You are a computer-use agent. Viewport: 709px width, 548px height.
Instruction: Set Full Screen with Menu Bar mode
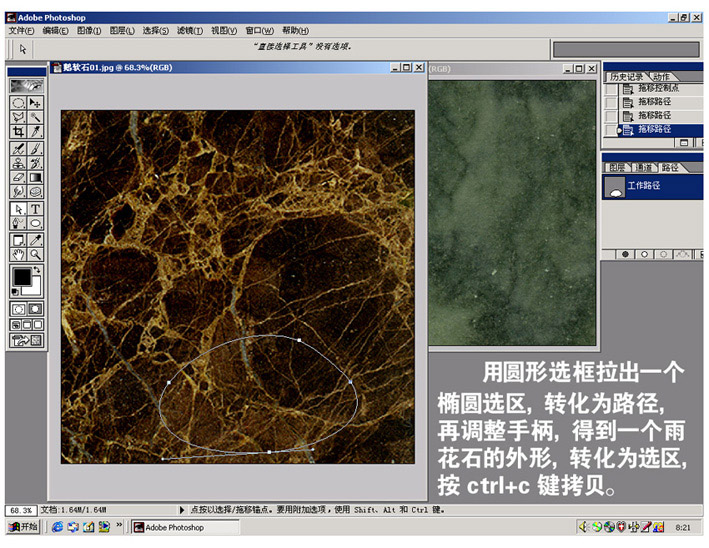(27, 325)
